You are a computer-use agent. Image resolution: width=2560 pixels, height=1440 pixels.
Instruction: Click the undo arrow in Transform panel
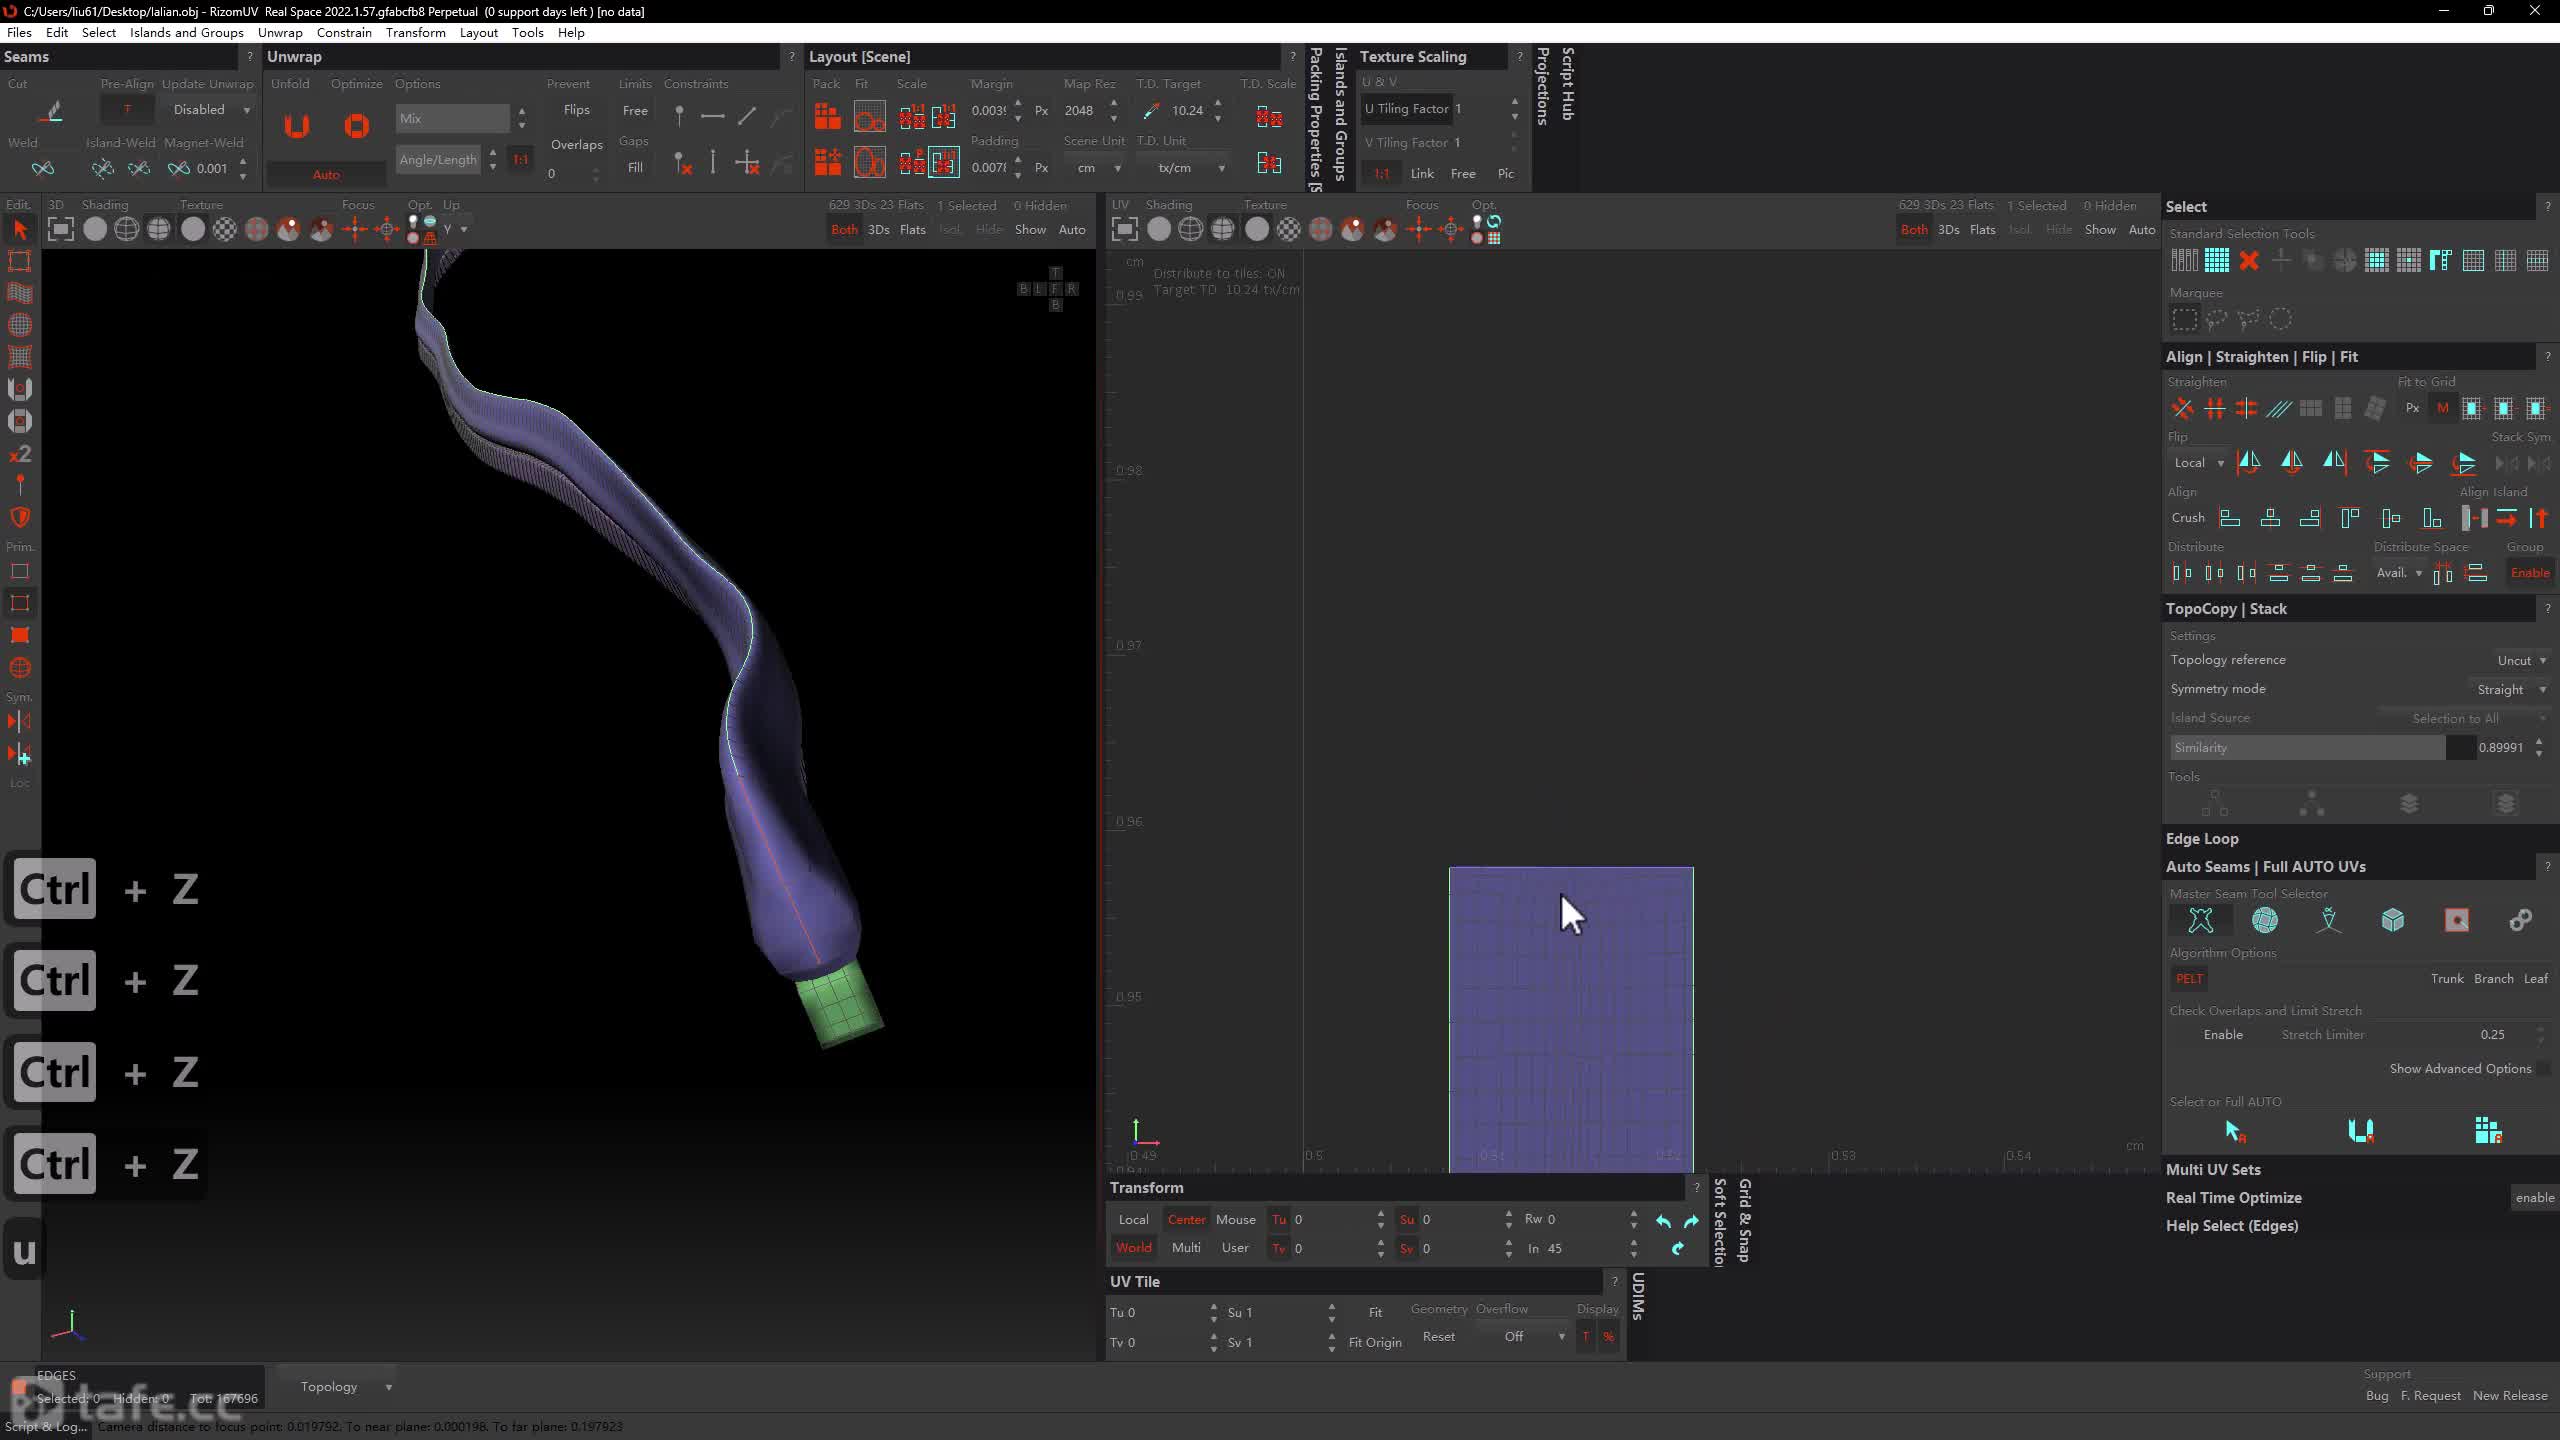click(1663, 1221)
